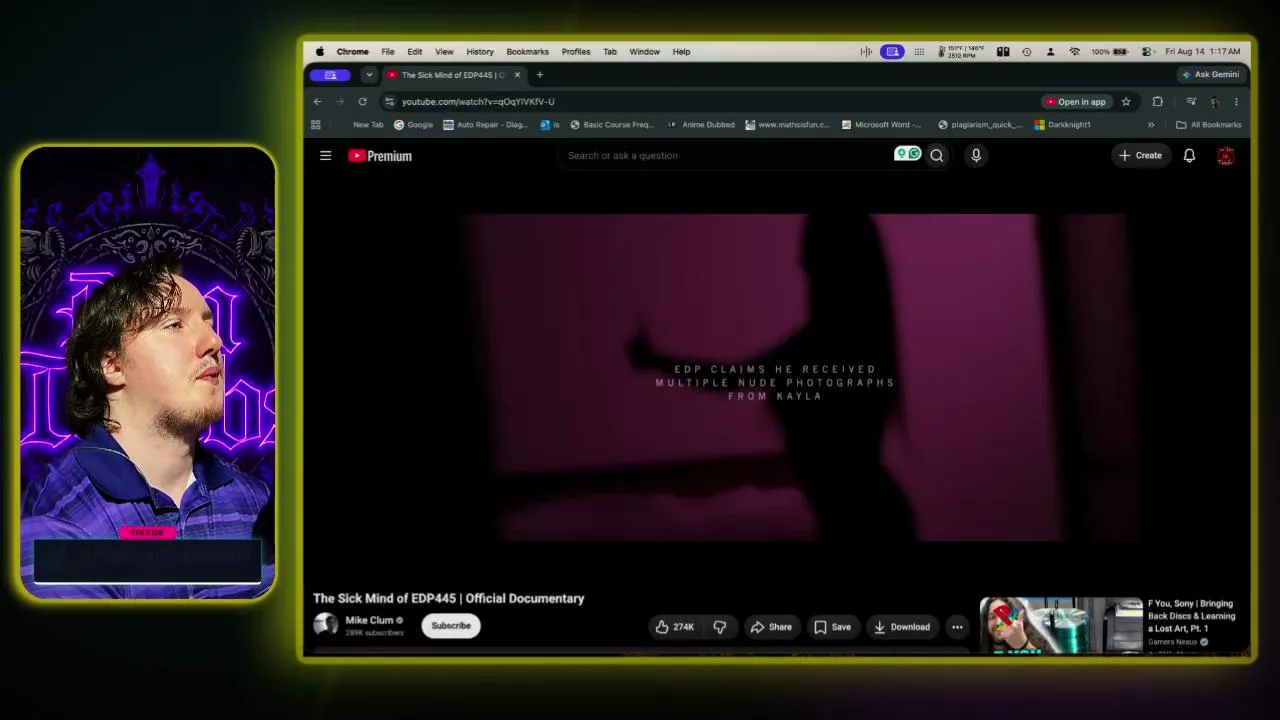The width and height of the screenshot is (1280, 720).
Task: Open Chrome's three-dot menu
Action: pos(1236,101)
